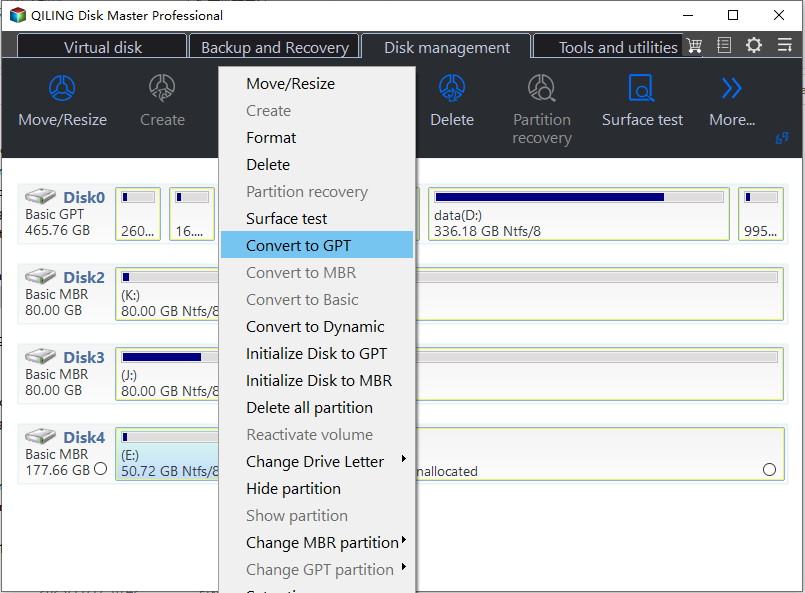
Task: Expand Change GPT partition submenu arrow
Action: (404, 566)
